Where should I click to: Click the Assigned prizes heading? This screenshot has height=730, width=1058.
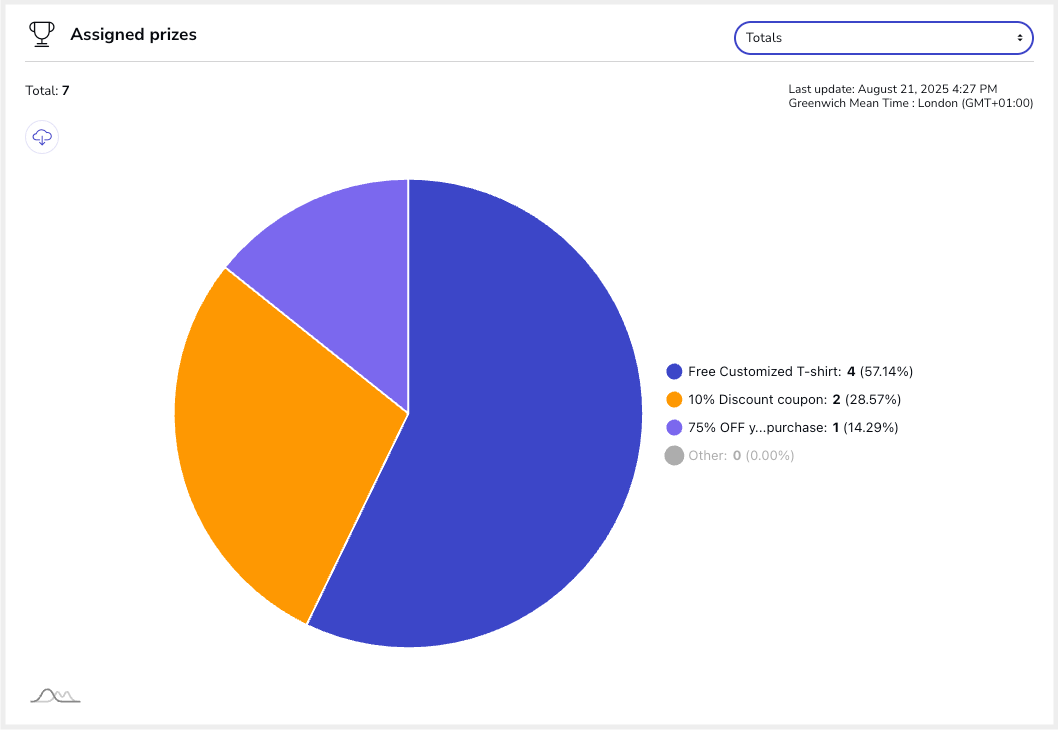coord(133,35)
